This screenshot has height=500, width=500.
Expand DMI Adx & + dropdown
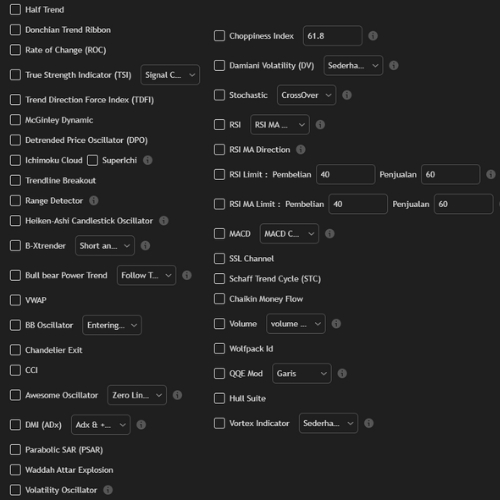point(101,425)
